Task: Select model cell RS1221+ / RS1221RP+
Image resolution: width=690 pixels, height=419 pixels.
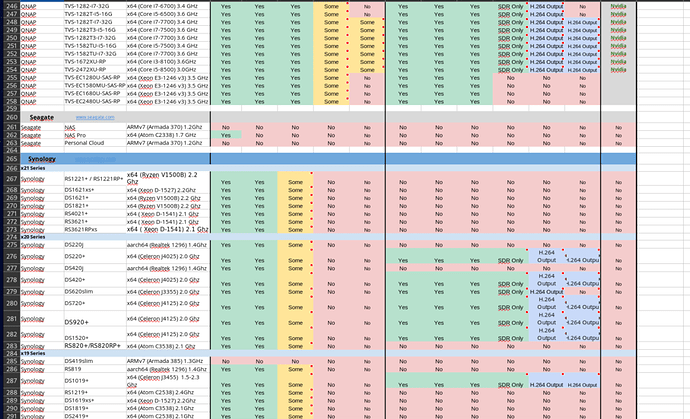Action: [x=94, y=179]
